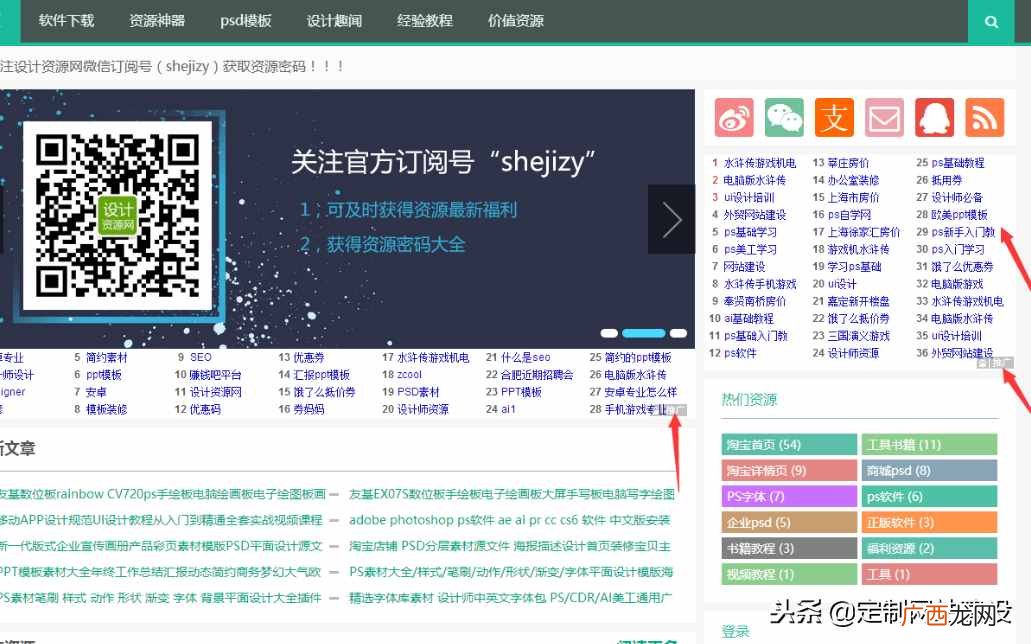Screen dimensions: 1031x644
Task: Click the orange Alipay 支 icon
Action: (834, 117)
